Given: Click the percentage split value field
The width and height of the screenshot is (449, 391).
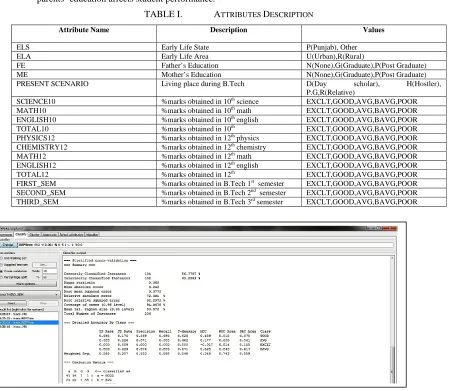Looking at the screenshot, I should pos(50,277).
